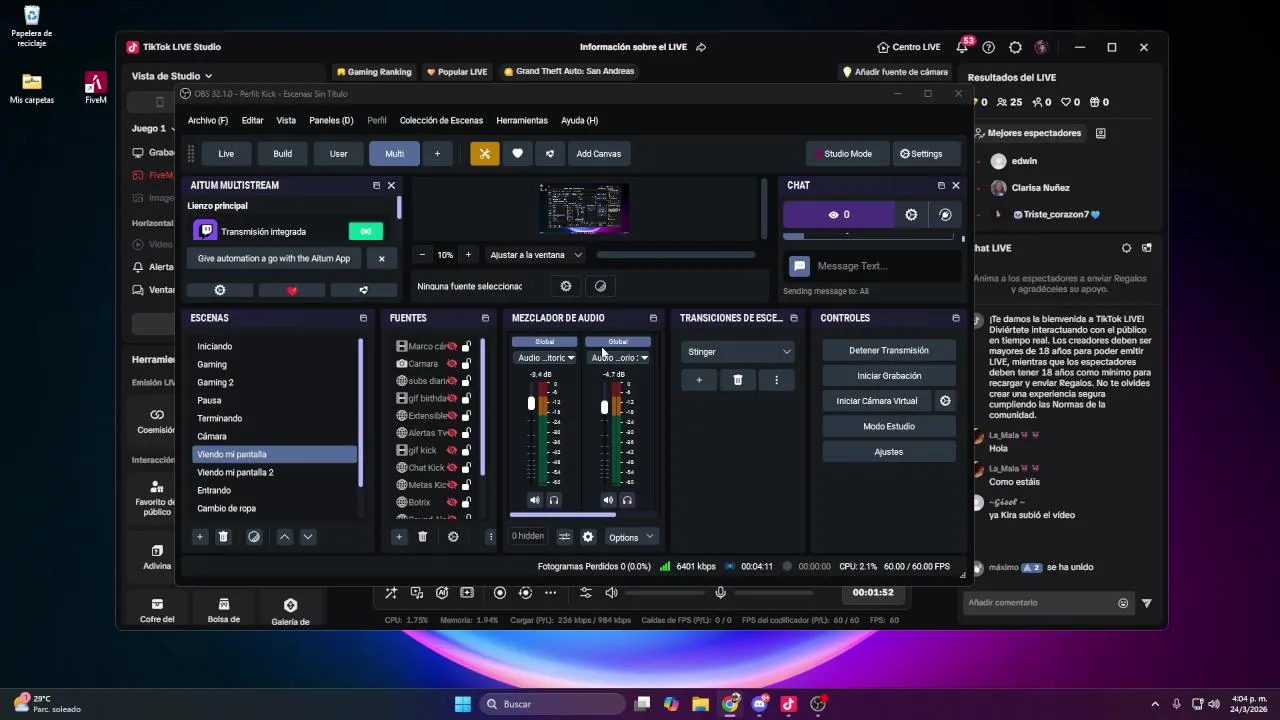The image size is (1280, 720).
Task: Toggle visibility of Marco cámara source
Action: click(x=452, y=346)
